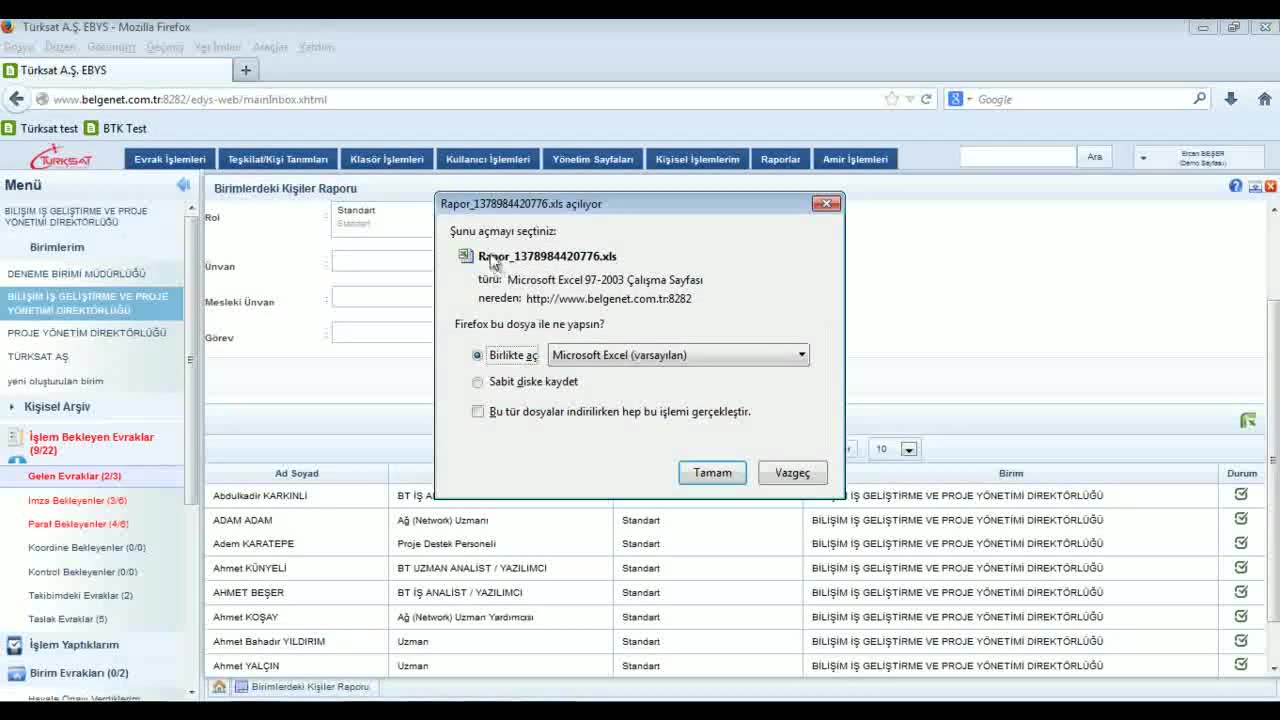Screen dimensions: 1280x720
Task: Go to the Firefox home icon
Action: click(1264, 99)
